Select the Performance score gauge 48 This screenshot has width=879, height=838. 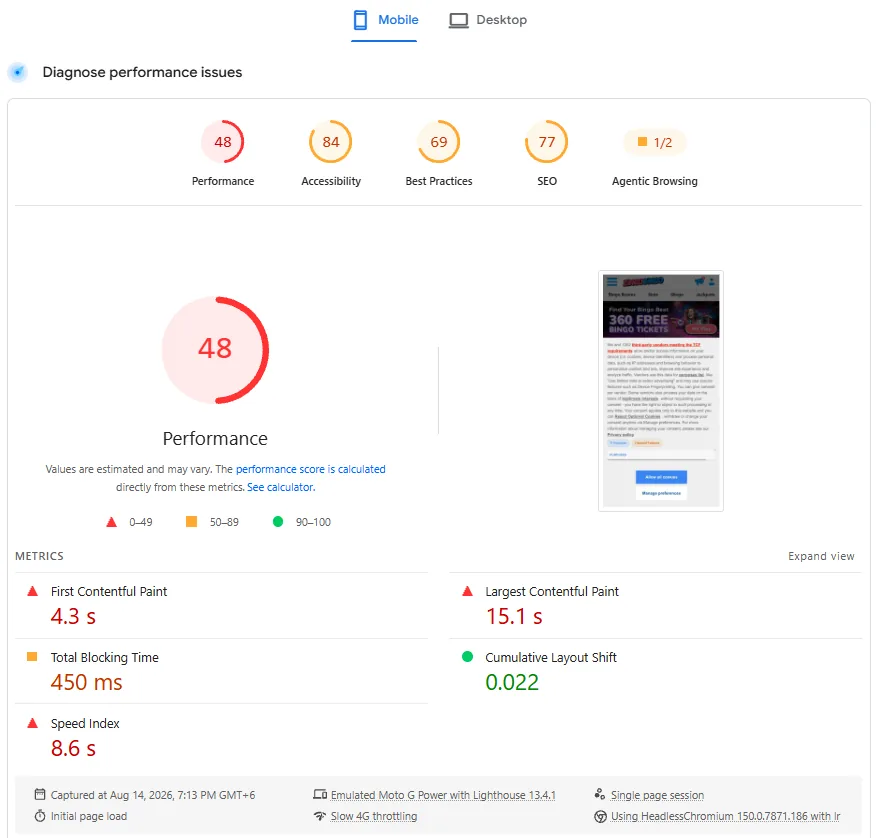click(x=223, y=142)
